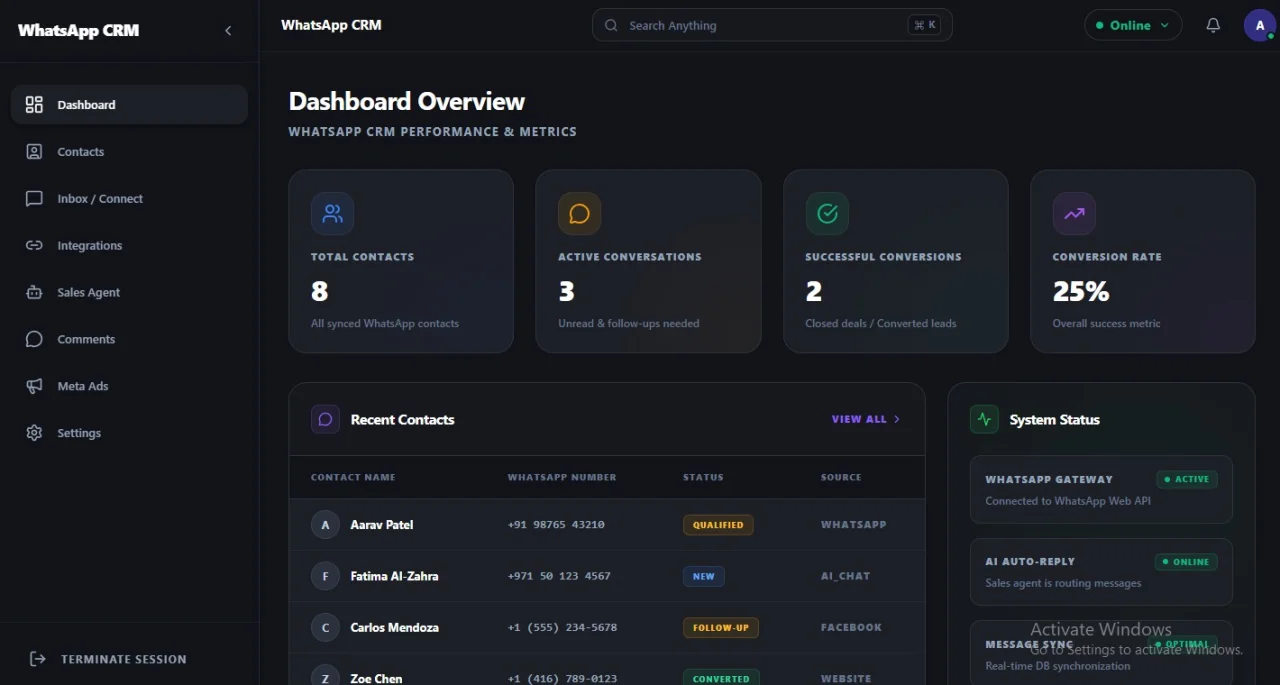Click the Recent Contacts message icon
Image resolution: width=1280 pixels, height=685 pixels.
click(325, 419)
